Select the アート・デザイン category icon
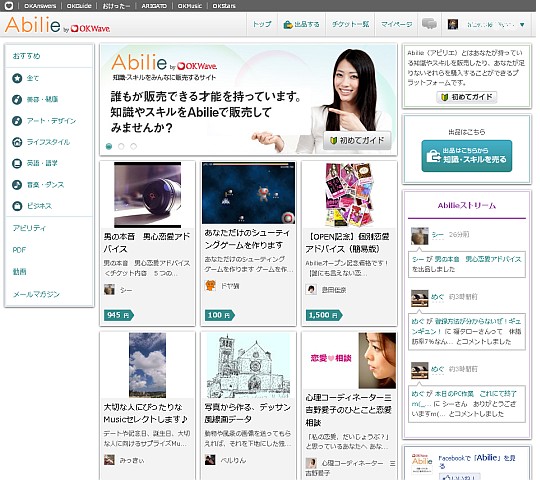The height and width of the screenshot is (480, 540). [17, 121]
